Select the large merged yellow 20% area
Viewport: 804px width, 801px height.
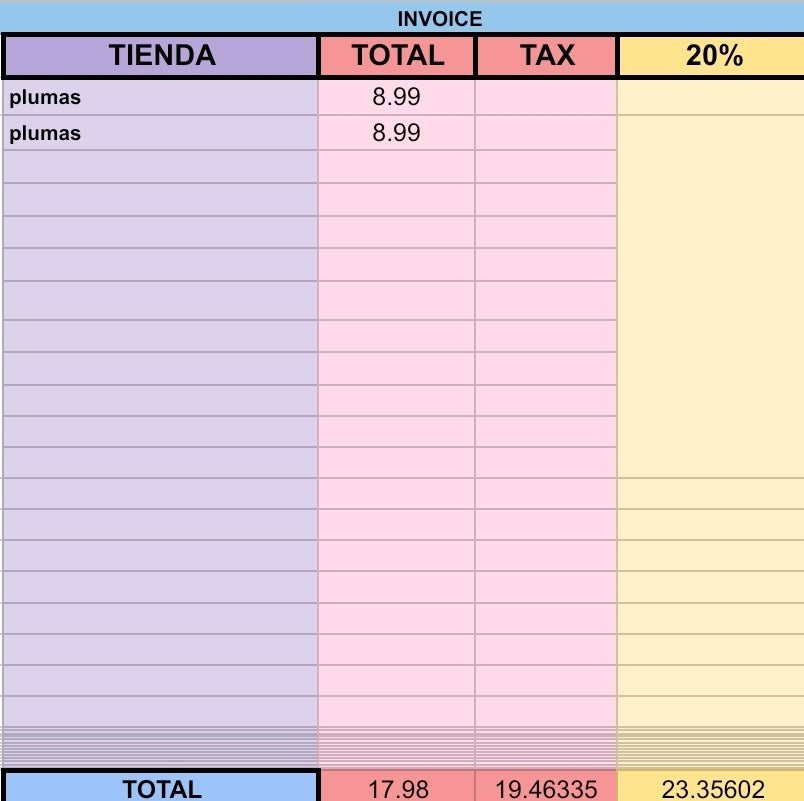coord(711,296)
